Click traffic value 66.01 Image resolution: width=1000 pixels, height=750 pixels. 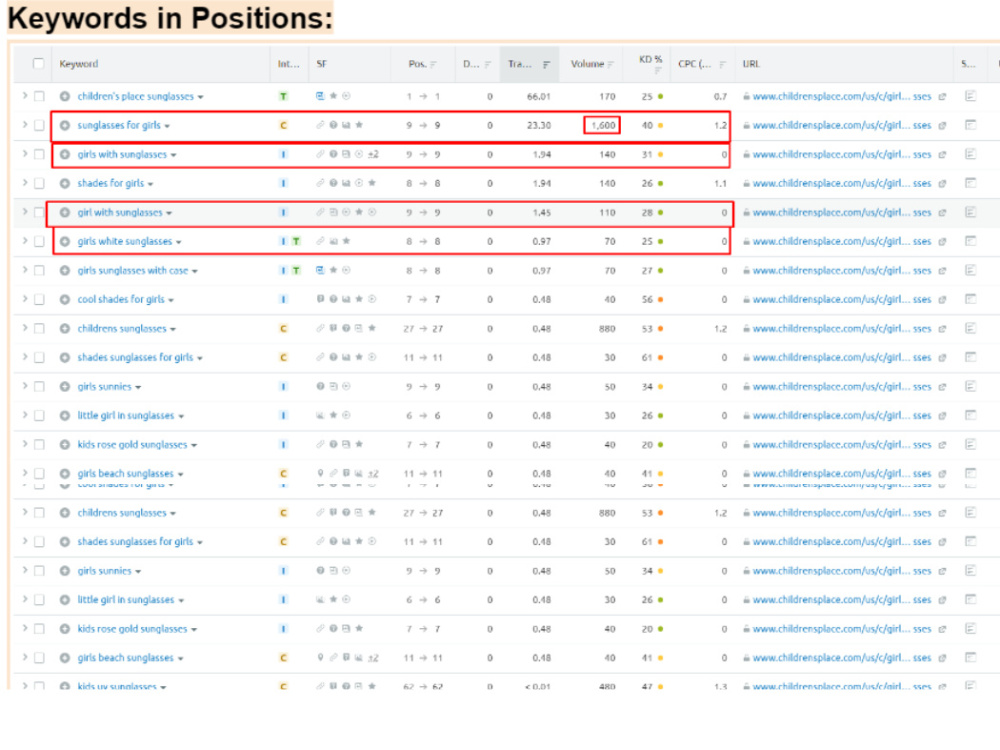538,97
